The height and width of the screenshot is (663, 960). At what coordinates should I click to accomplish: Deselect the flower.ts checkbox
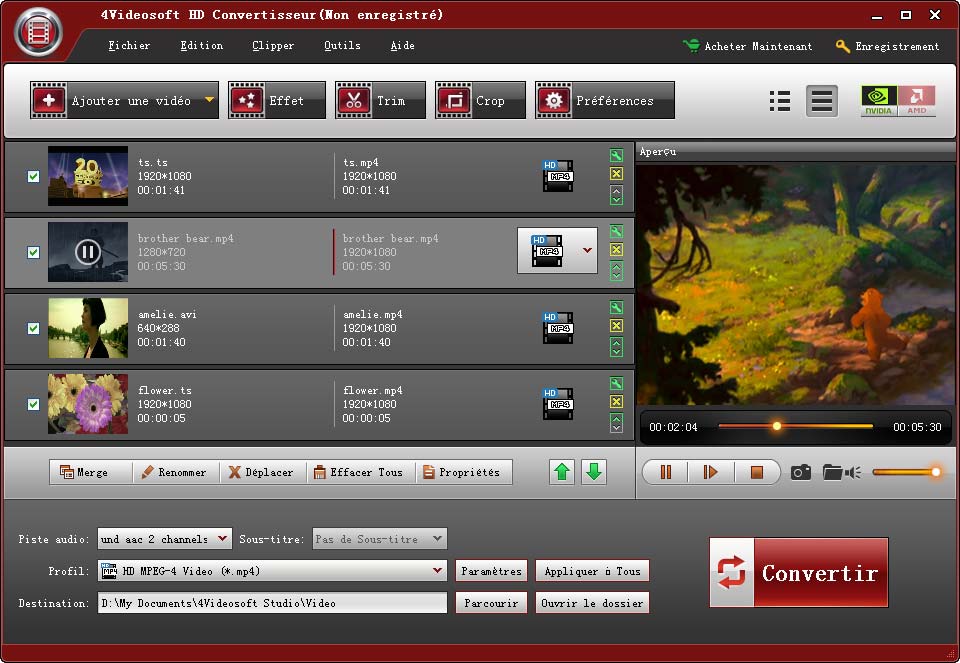pos(33,404)
